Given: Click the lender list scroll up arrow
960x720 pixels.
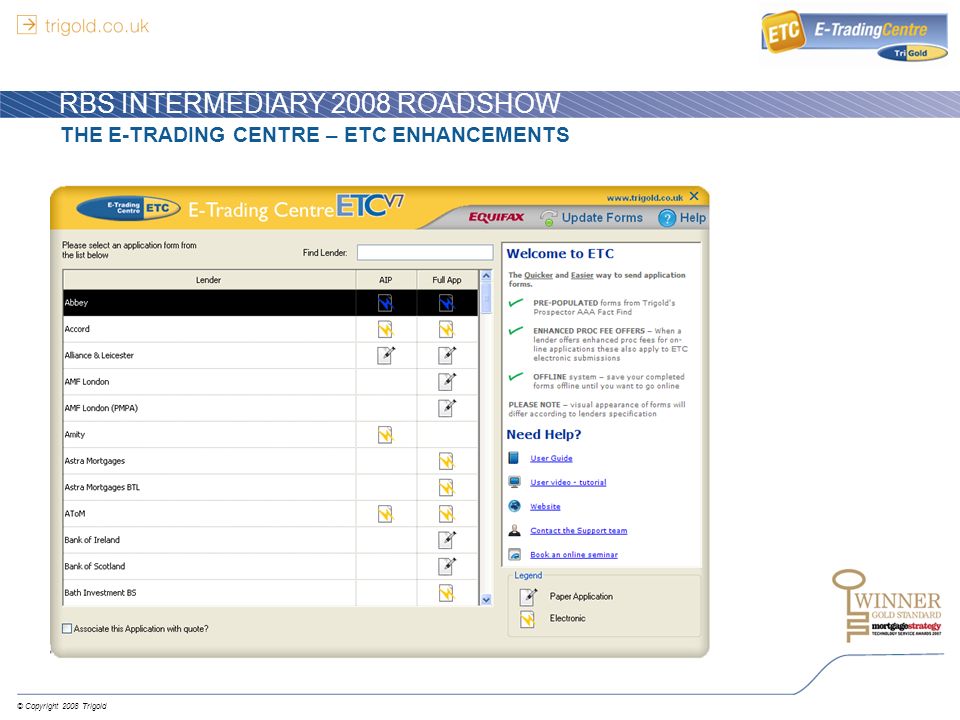Looking at the screenshot, I should click(x=487, y=276).
